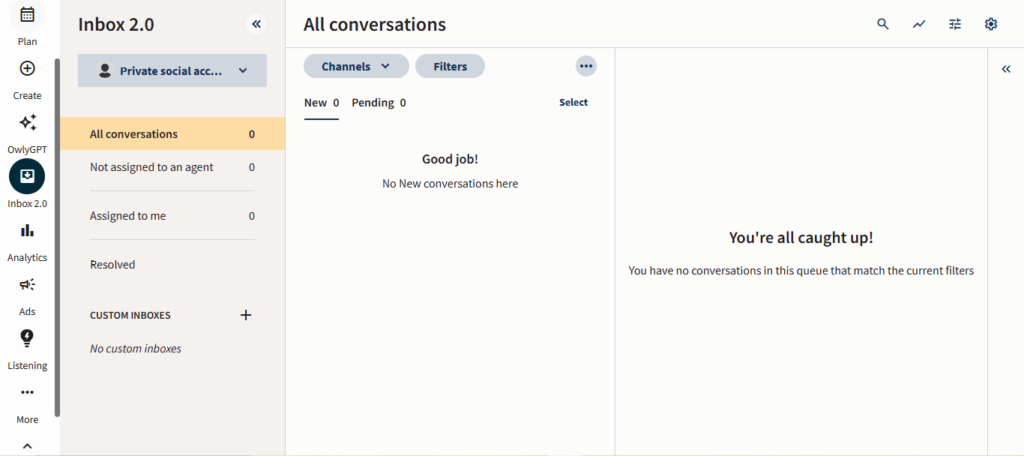
Task: Click the CUSTOM INBOXES heading
Action: point(130,316)
